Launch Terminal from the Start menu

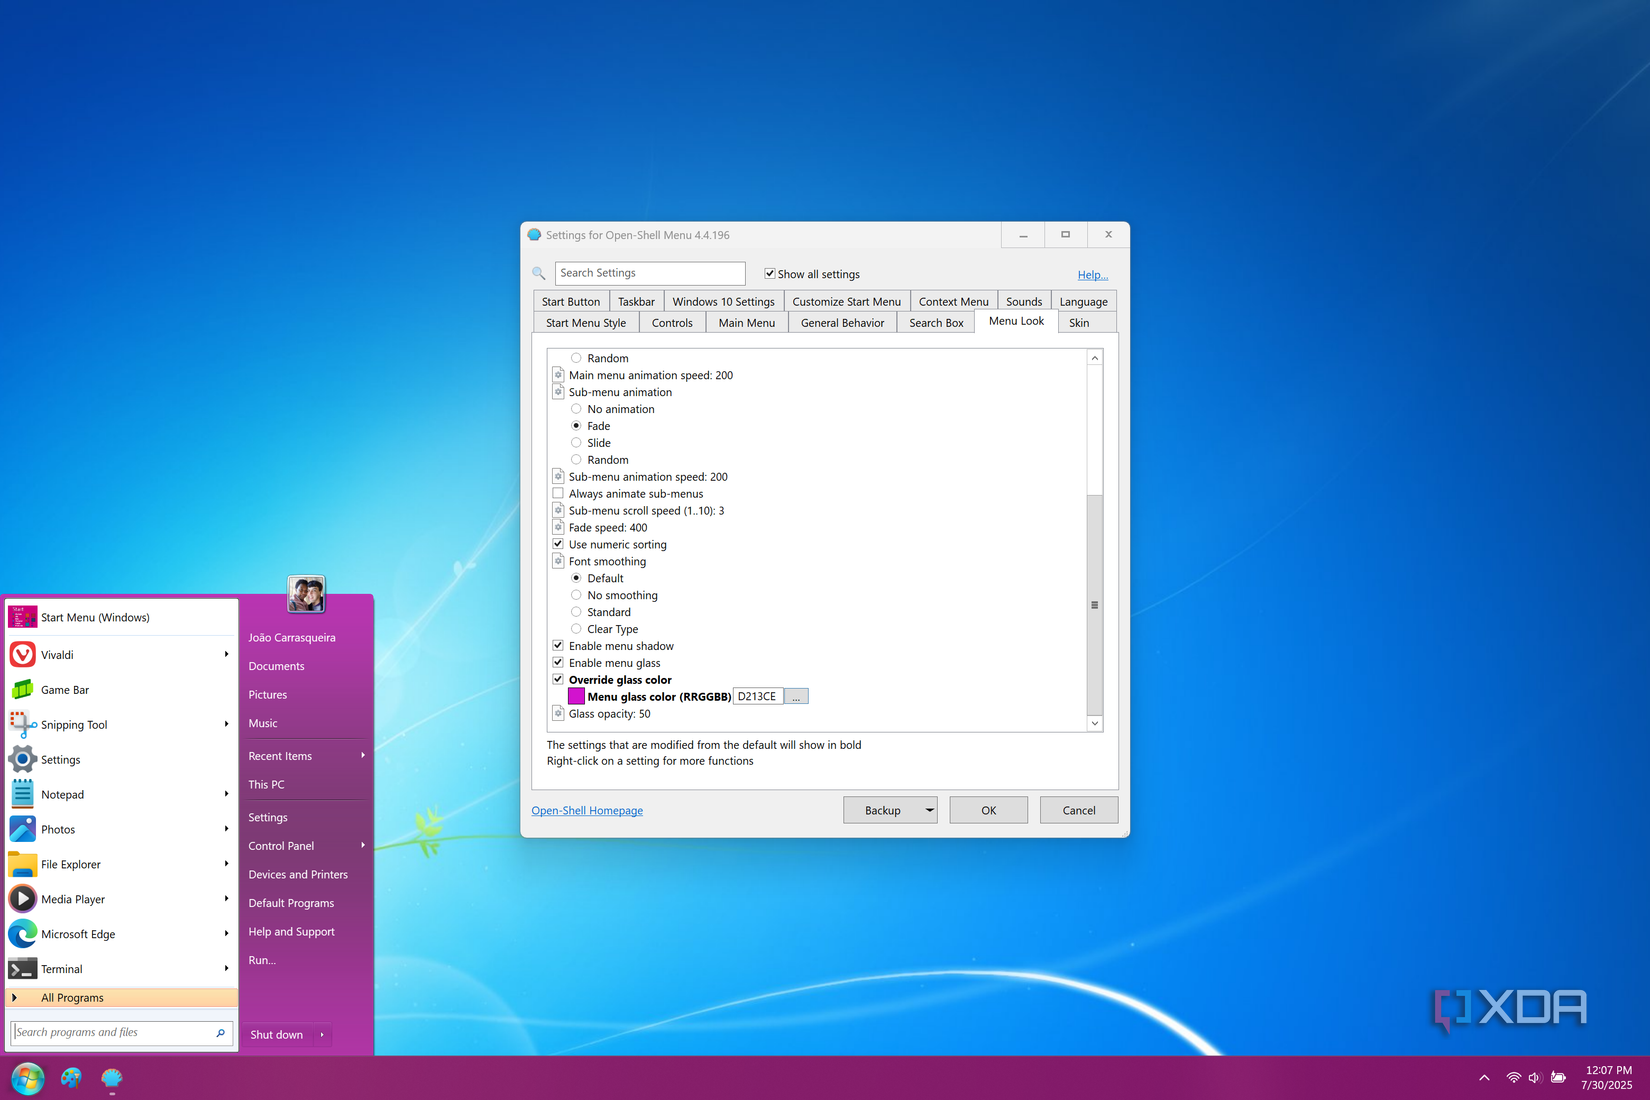tap(61, 968)
